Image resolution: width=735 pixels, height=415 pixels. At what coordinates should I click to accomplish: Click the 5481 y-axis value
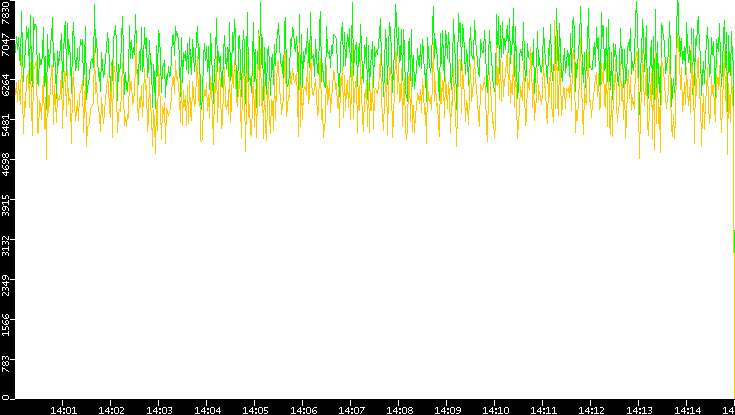[6, 125]
